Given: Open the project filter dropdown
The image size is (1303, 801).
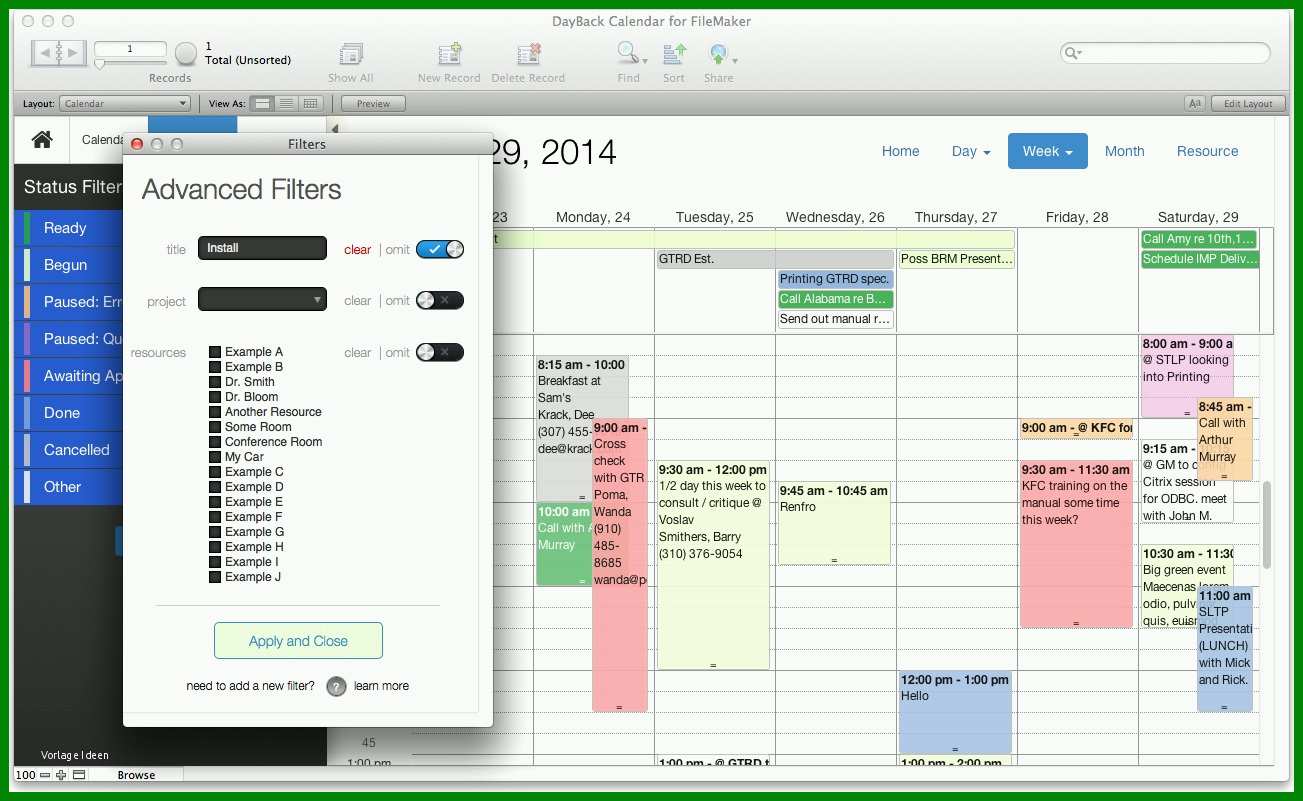Looking at the screenshot, I should 262,299.
